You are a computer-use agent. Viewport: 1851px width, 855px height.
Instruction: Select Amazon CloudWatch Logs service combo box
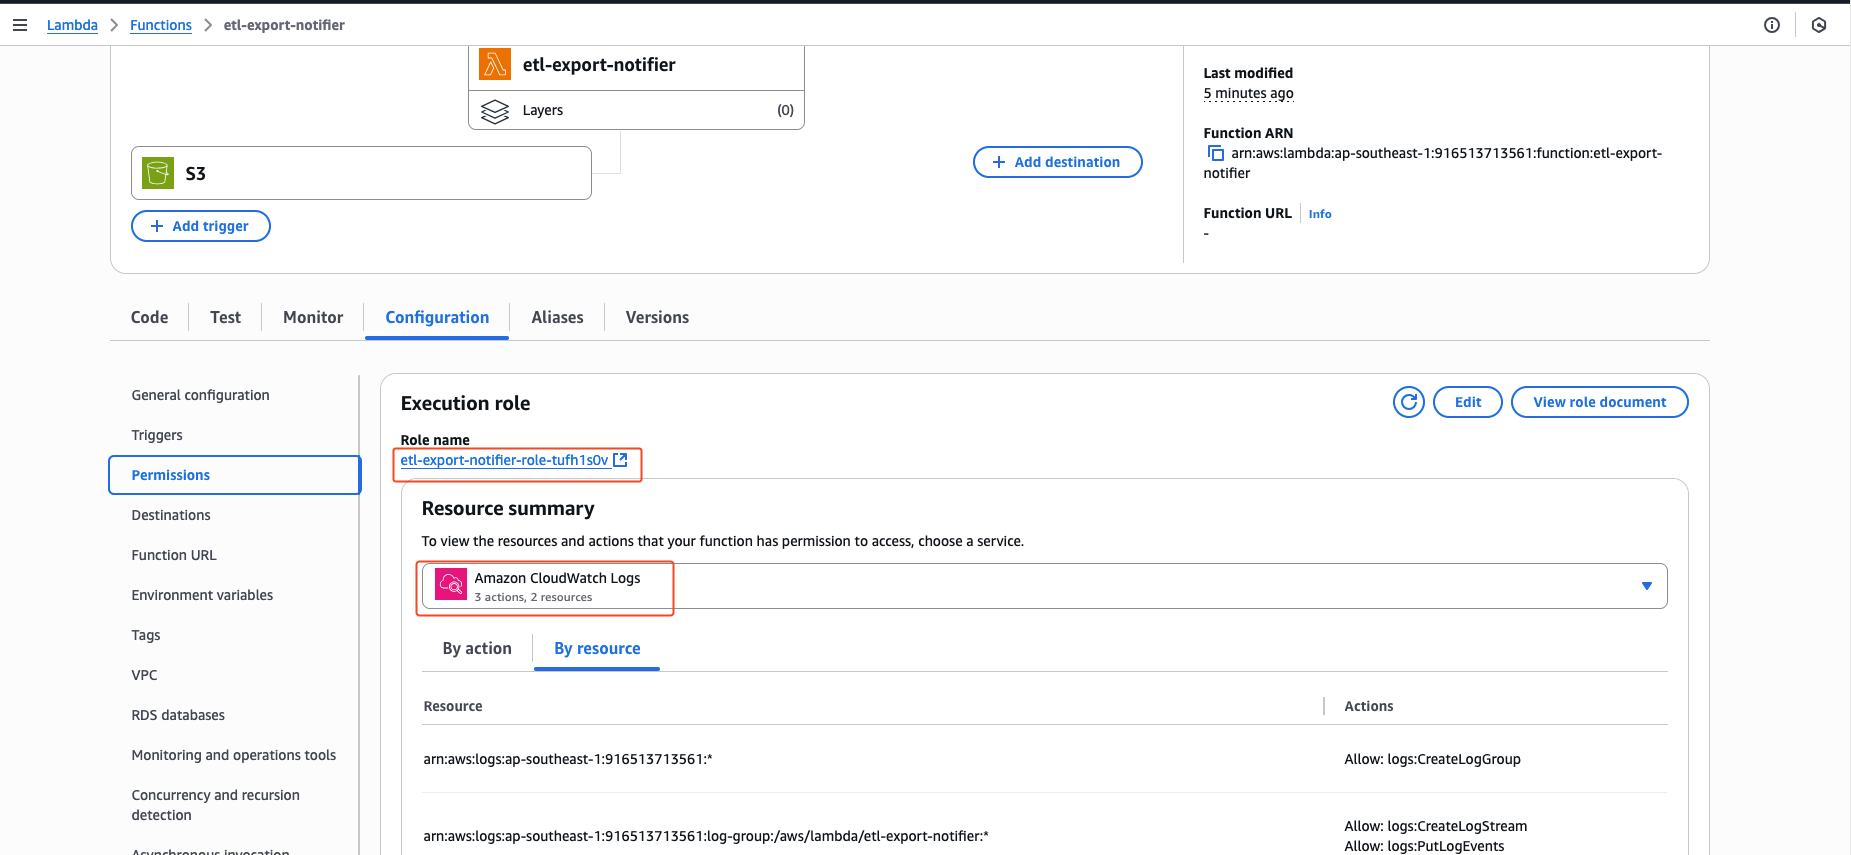point(1044,586)
